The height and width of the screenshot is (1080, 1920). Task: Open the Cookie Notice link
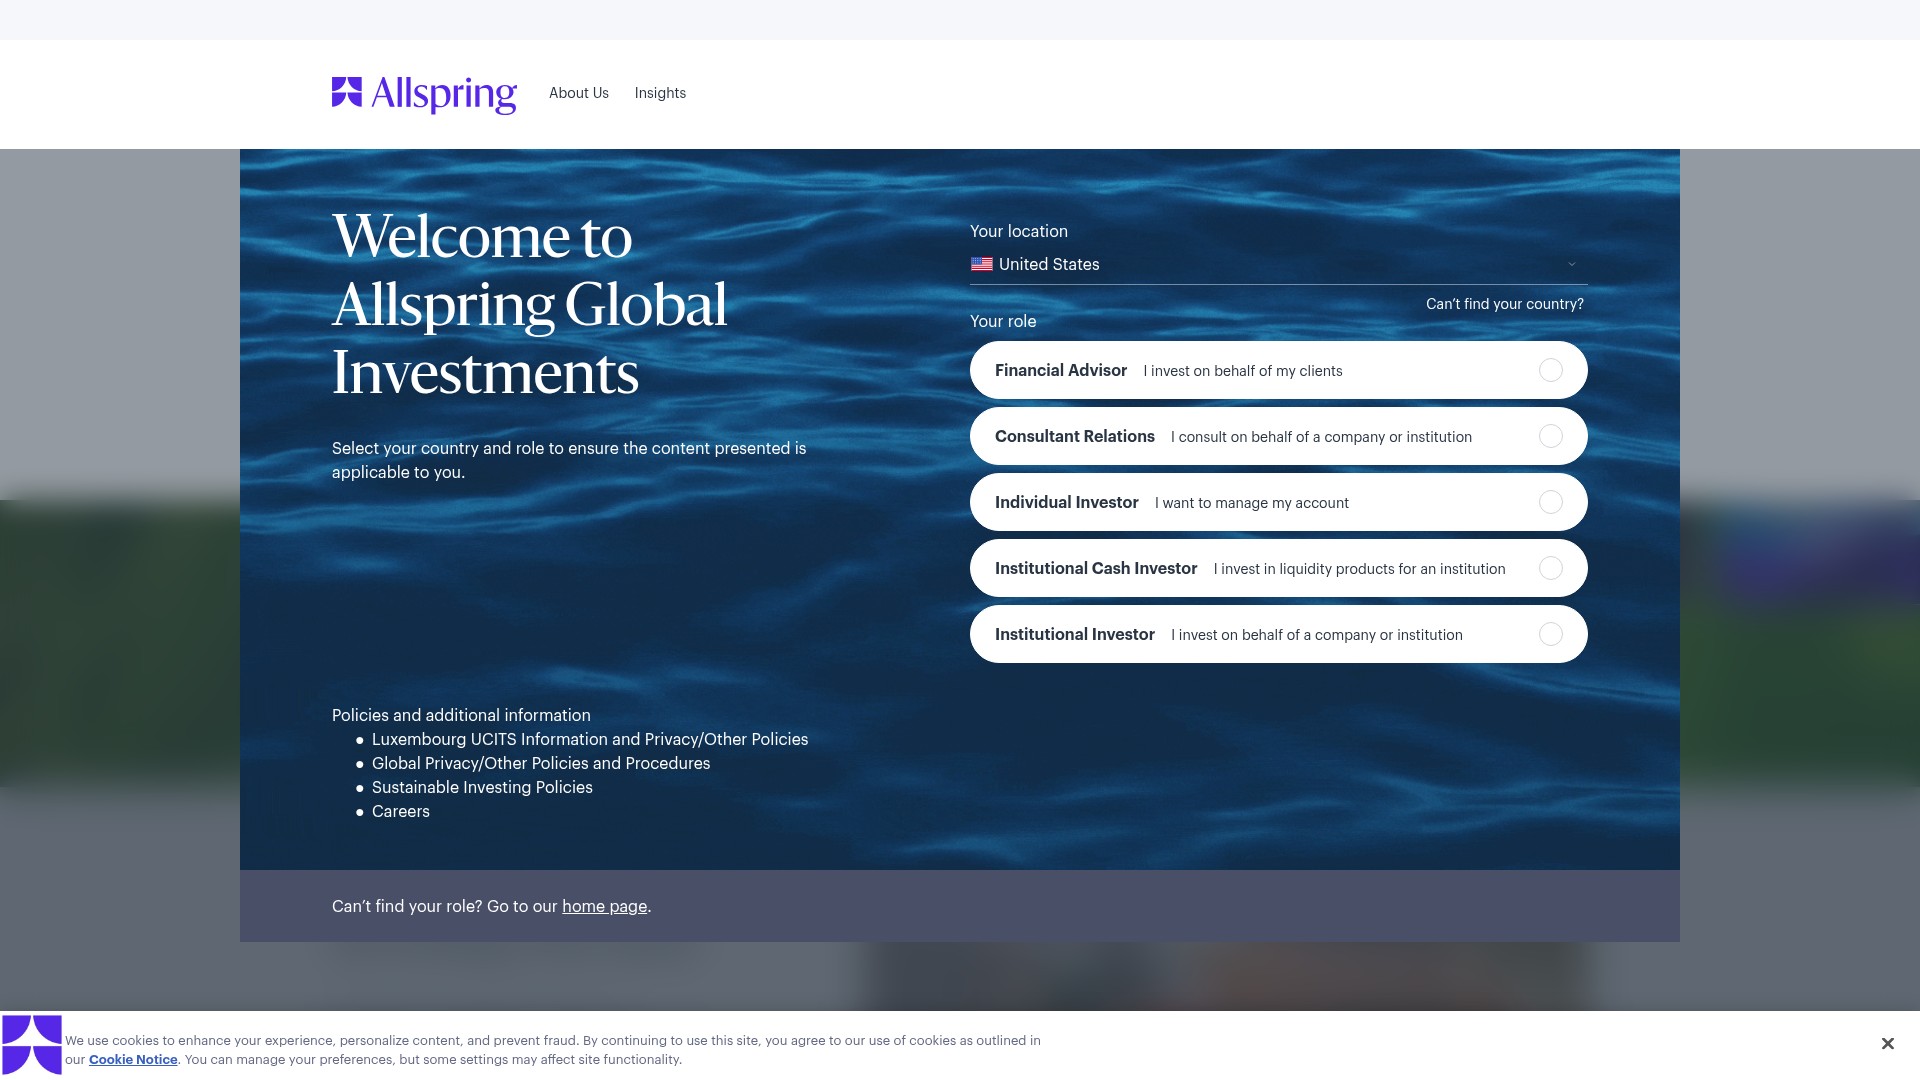(x=133, y=1060)
